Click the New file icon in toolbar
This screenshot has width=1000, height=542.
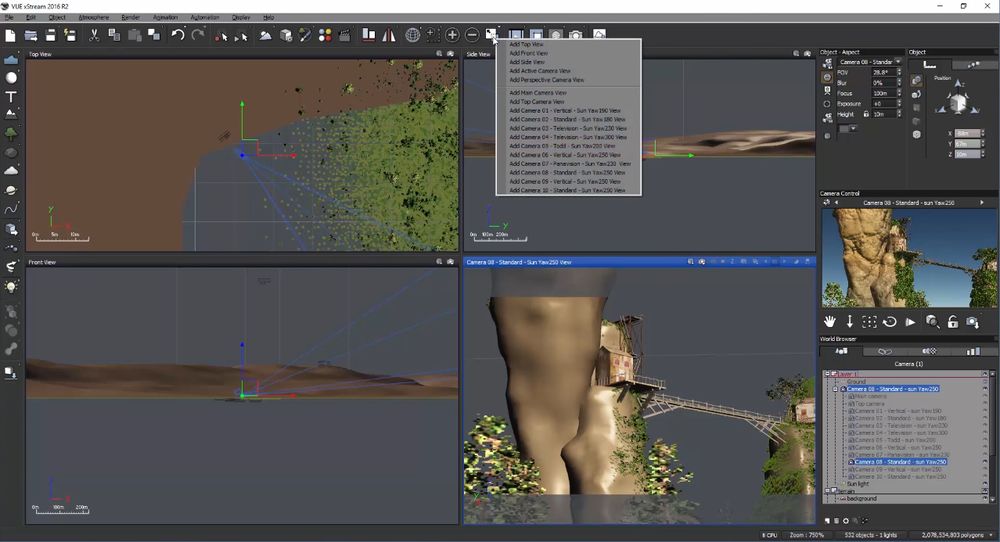10,35
